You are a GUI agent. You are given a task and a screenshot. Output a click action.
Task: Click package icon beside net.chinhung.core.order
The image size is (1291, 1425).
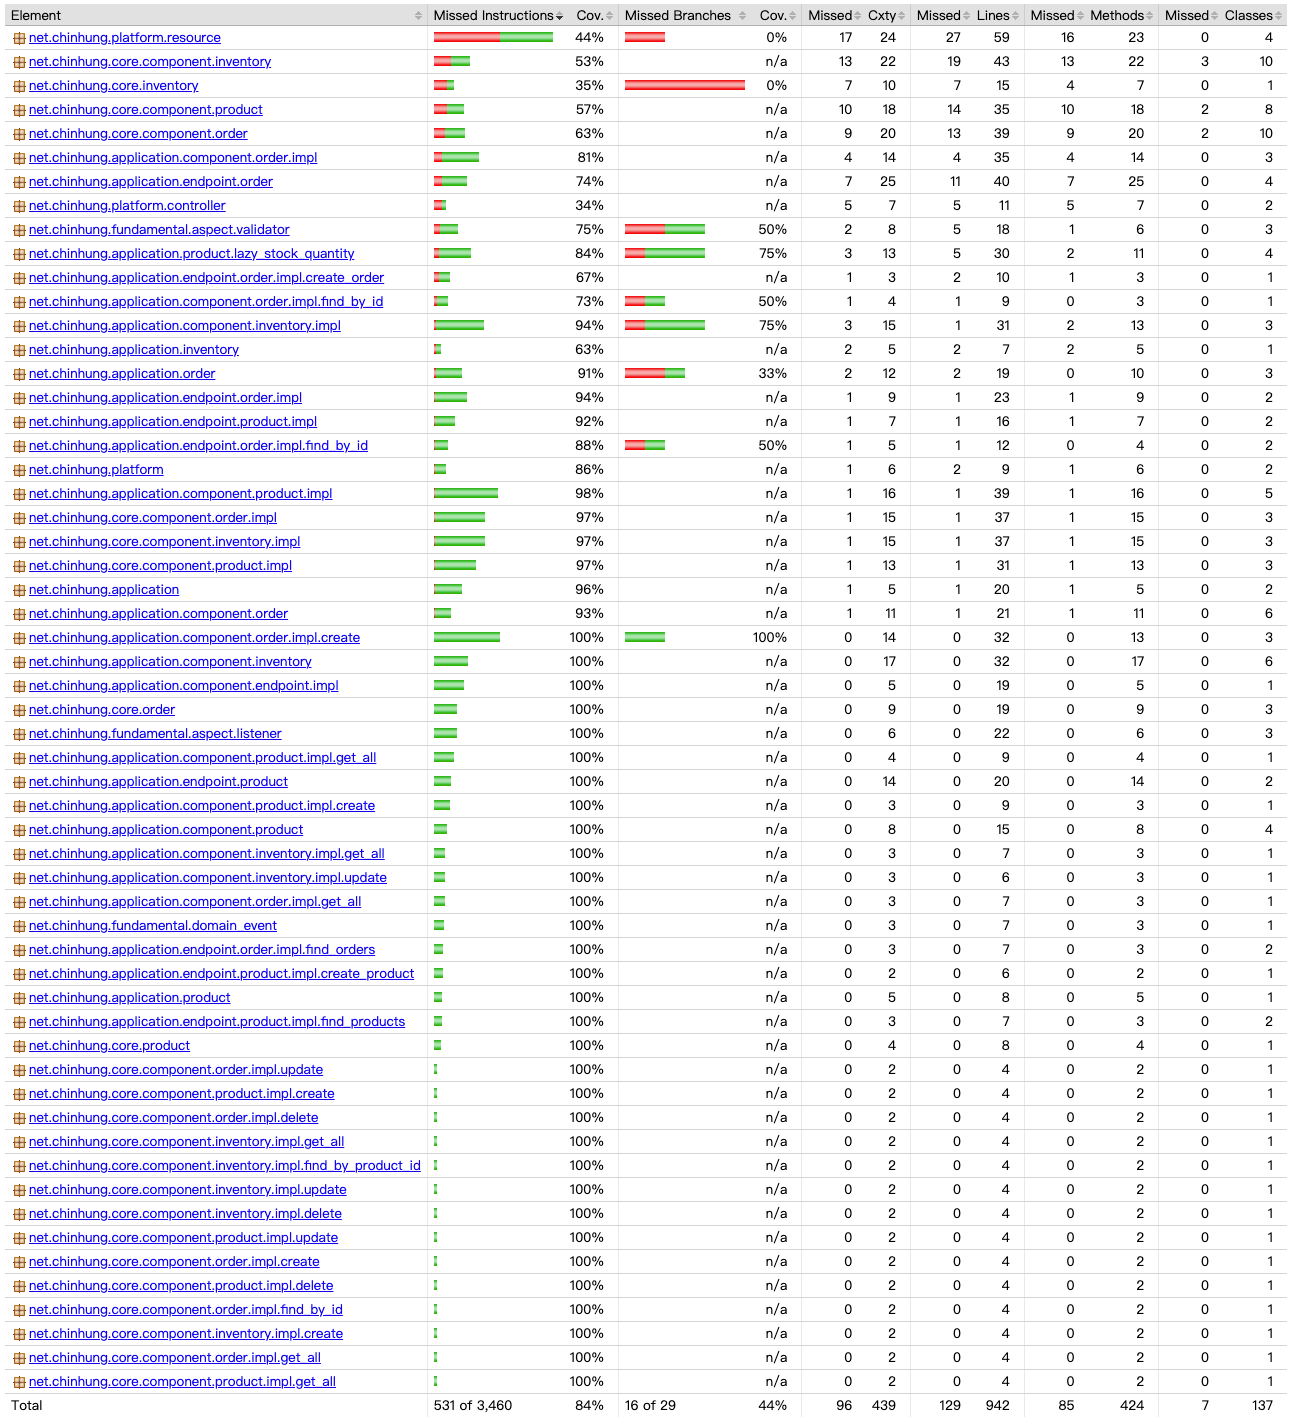19,710
